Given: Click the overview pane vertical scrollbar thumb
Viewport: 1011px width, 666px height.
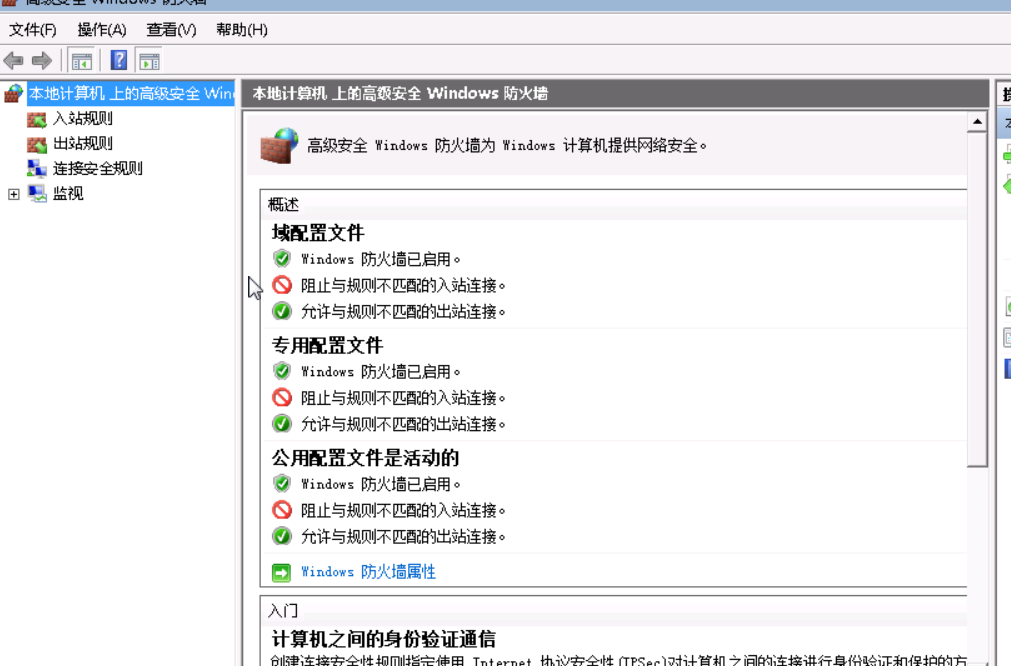Looking at the screenshot, I should pyautogui.click(x=977, y=299).
